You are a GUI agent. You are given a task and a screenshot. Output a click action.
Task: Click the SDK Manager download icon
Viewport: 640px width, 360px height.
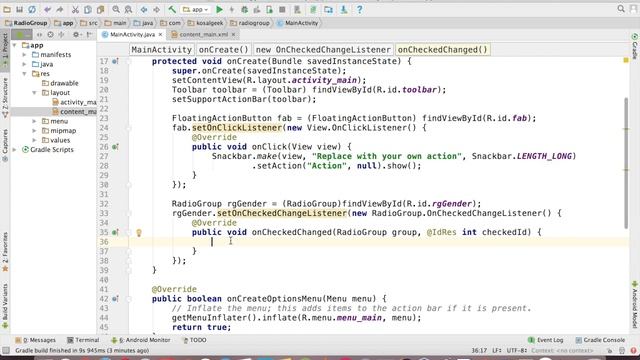click(344, 9)
